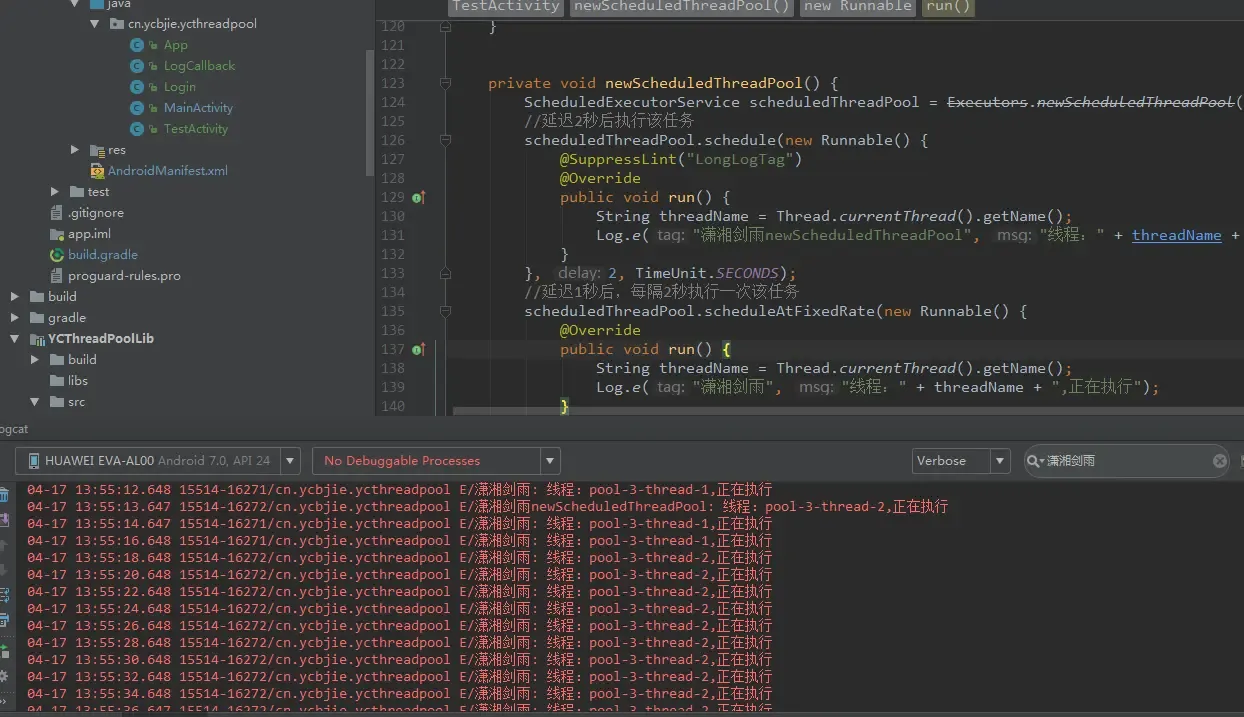Viewport: 1244px width, 717px height.
Task: Click the search magnifier icon in logcat filter
Action: click(1034, 461)
